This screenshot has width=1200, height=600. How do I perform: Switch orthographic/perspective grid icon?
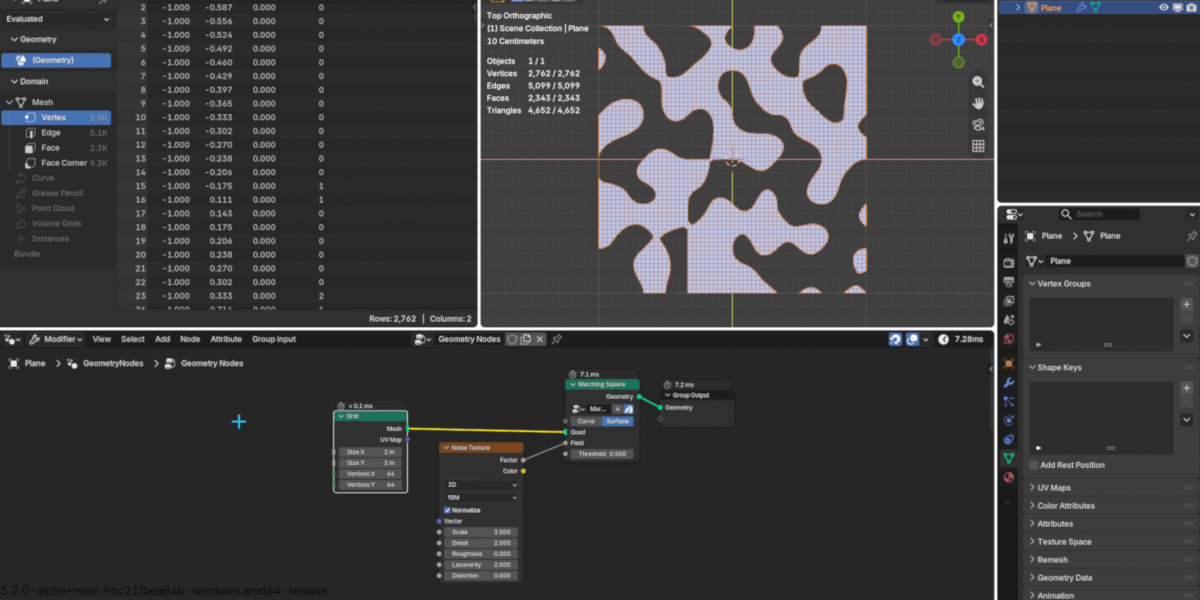tap(978, 146)
